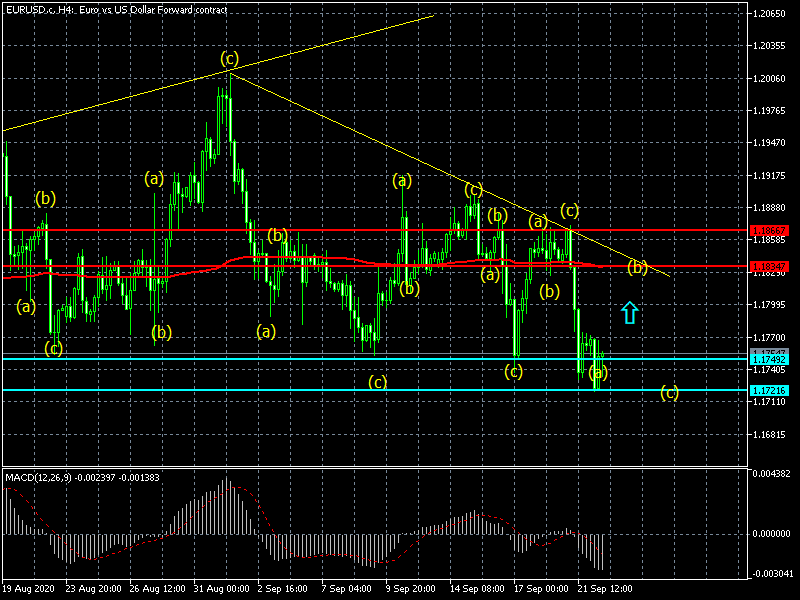
Task: Click the 1.20650 price scale label
Action: pos(772,14)
